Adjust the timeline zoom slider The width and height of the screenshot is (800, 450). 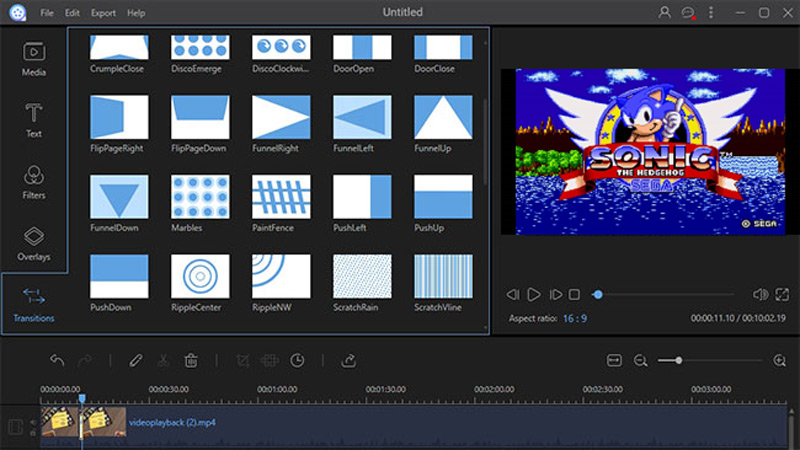coord(710,361)
